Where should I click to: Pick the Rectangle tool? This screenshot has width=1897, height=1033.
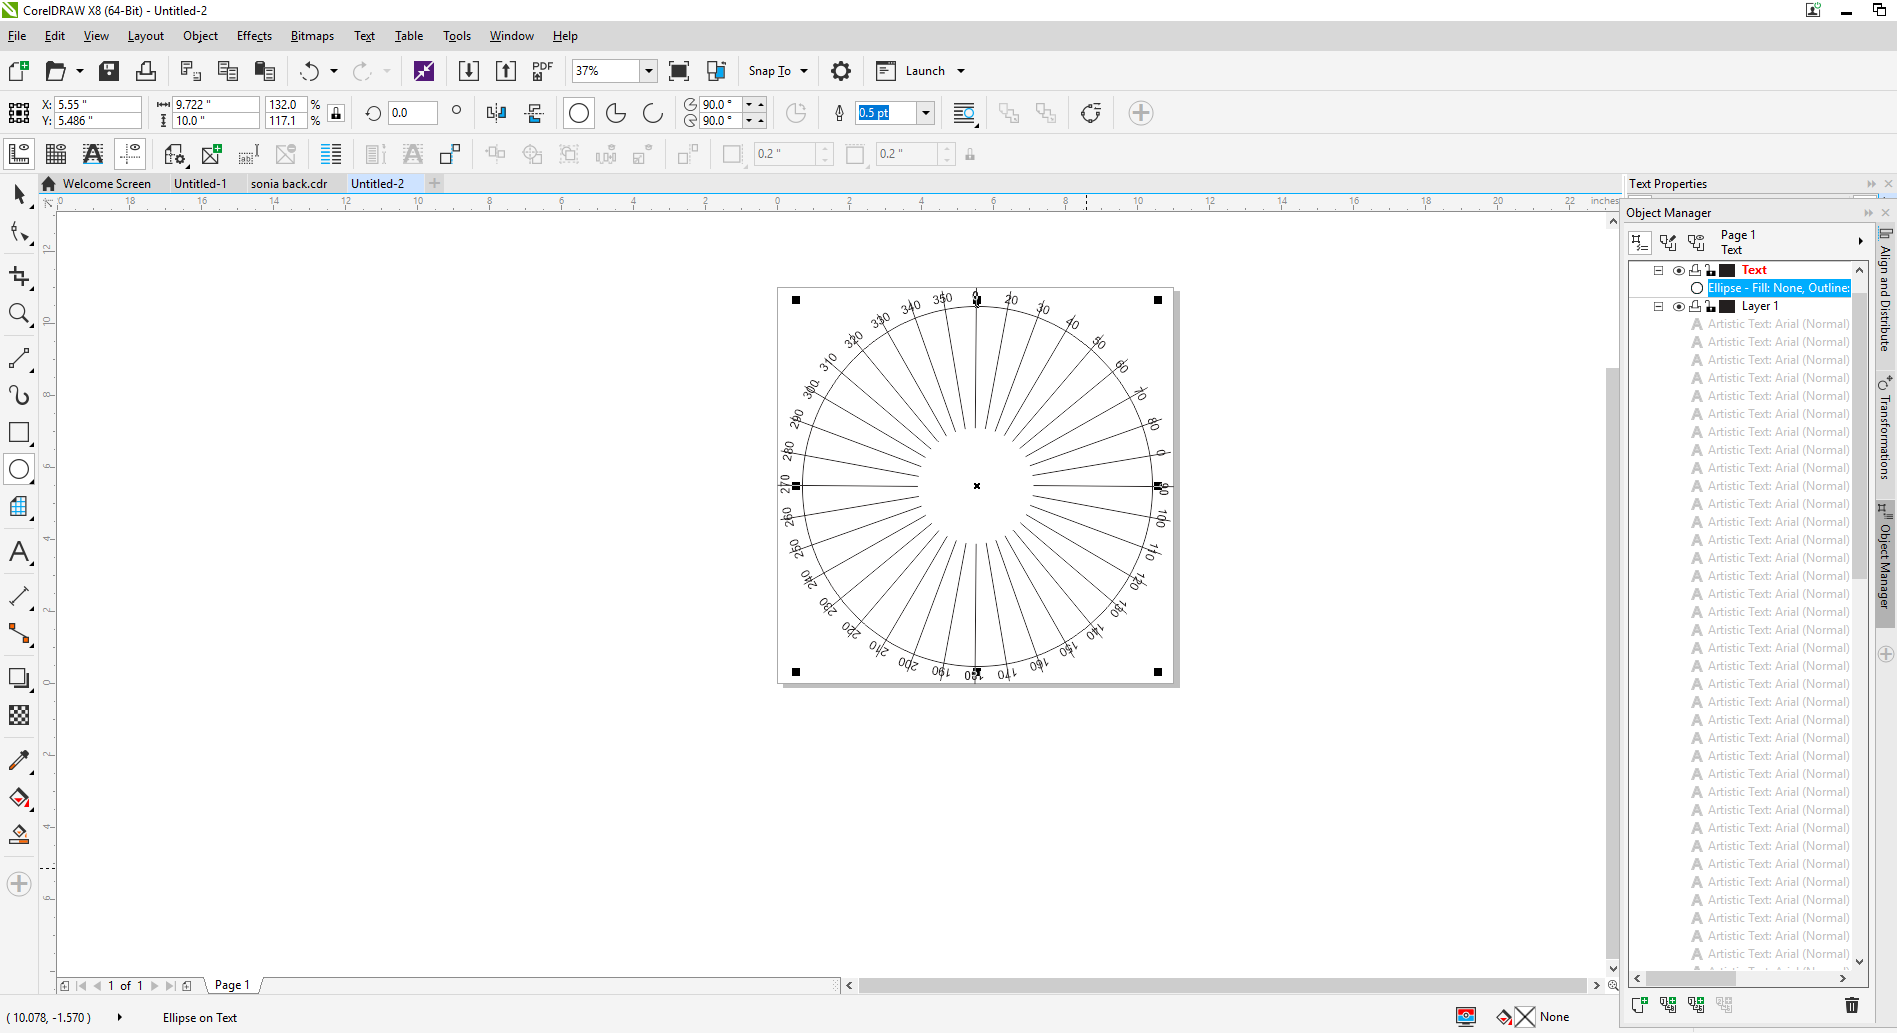coord(19,432)
